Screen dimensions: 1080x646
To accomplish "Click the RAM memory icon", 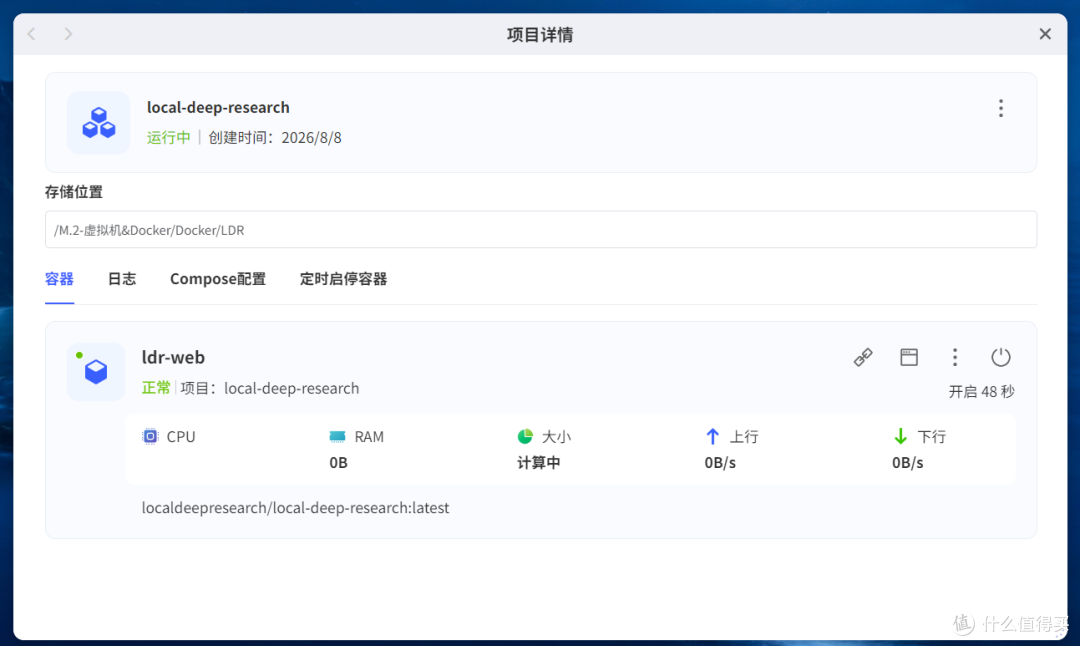I will click(x=338, y=437).
